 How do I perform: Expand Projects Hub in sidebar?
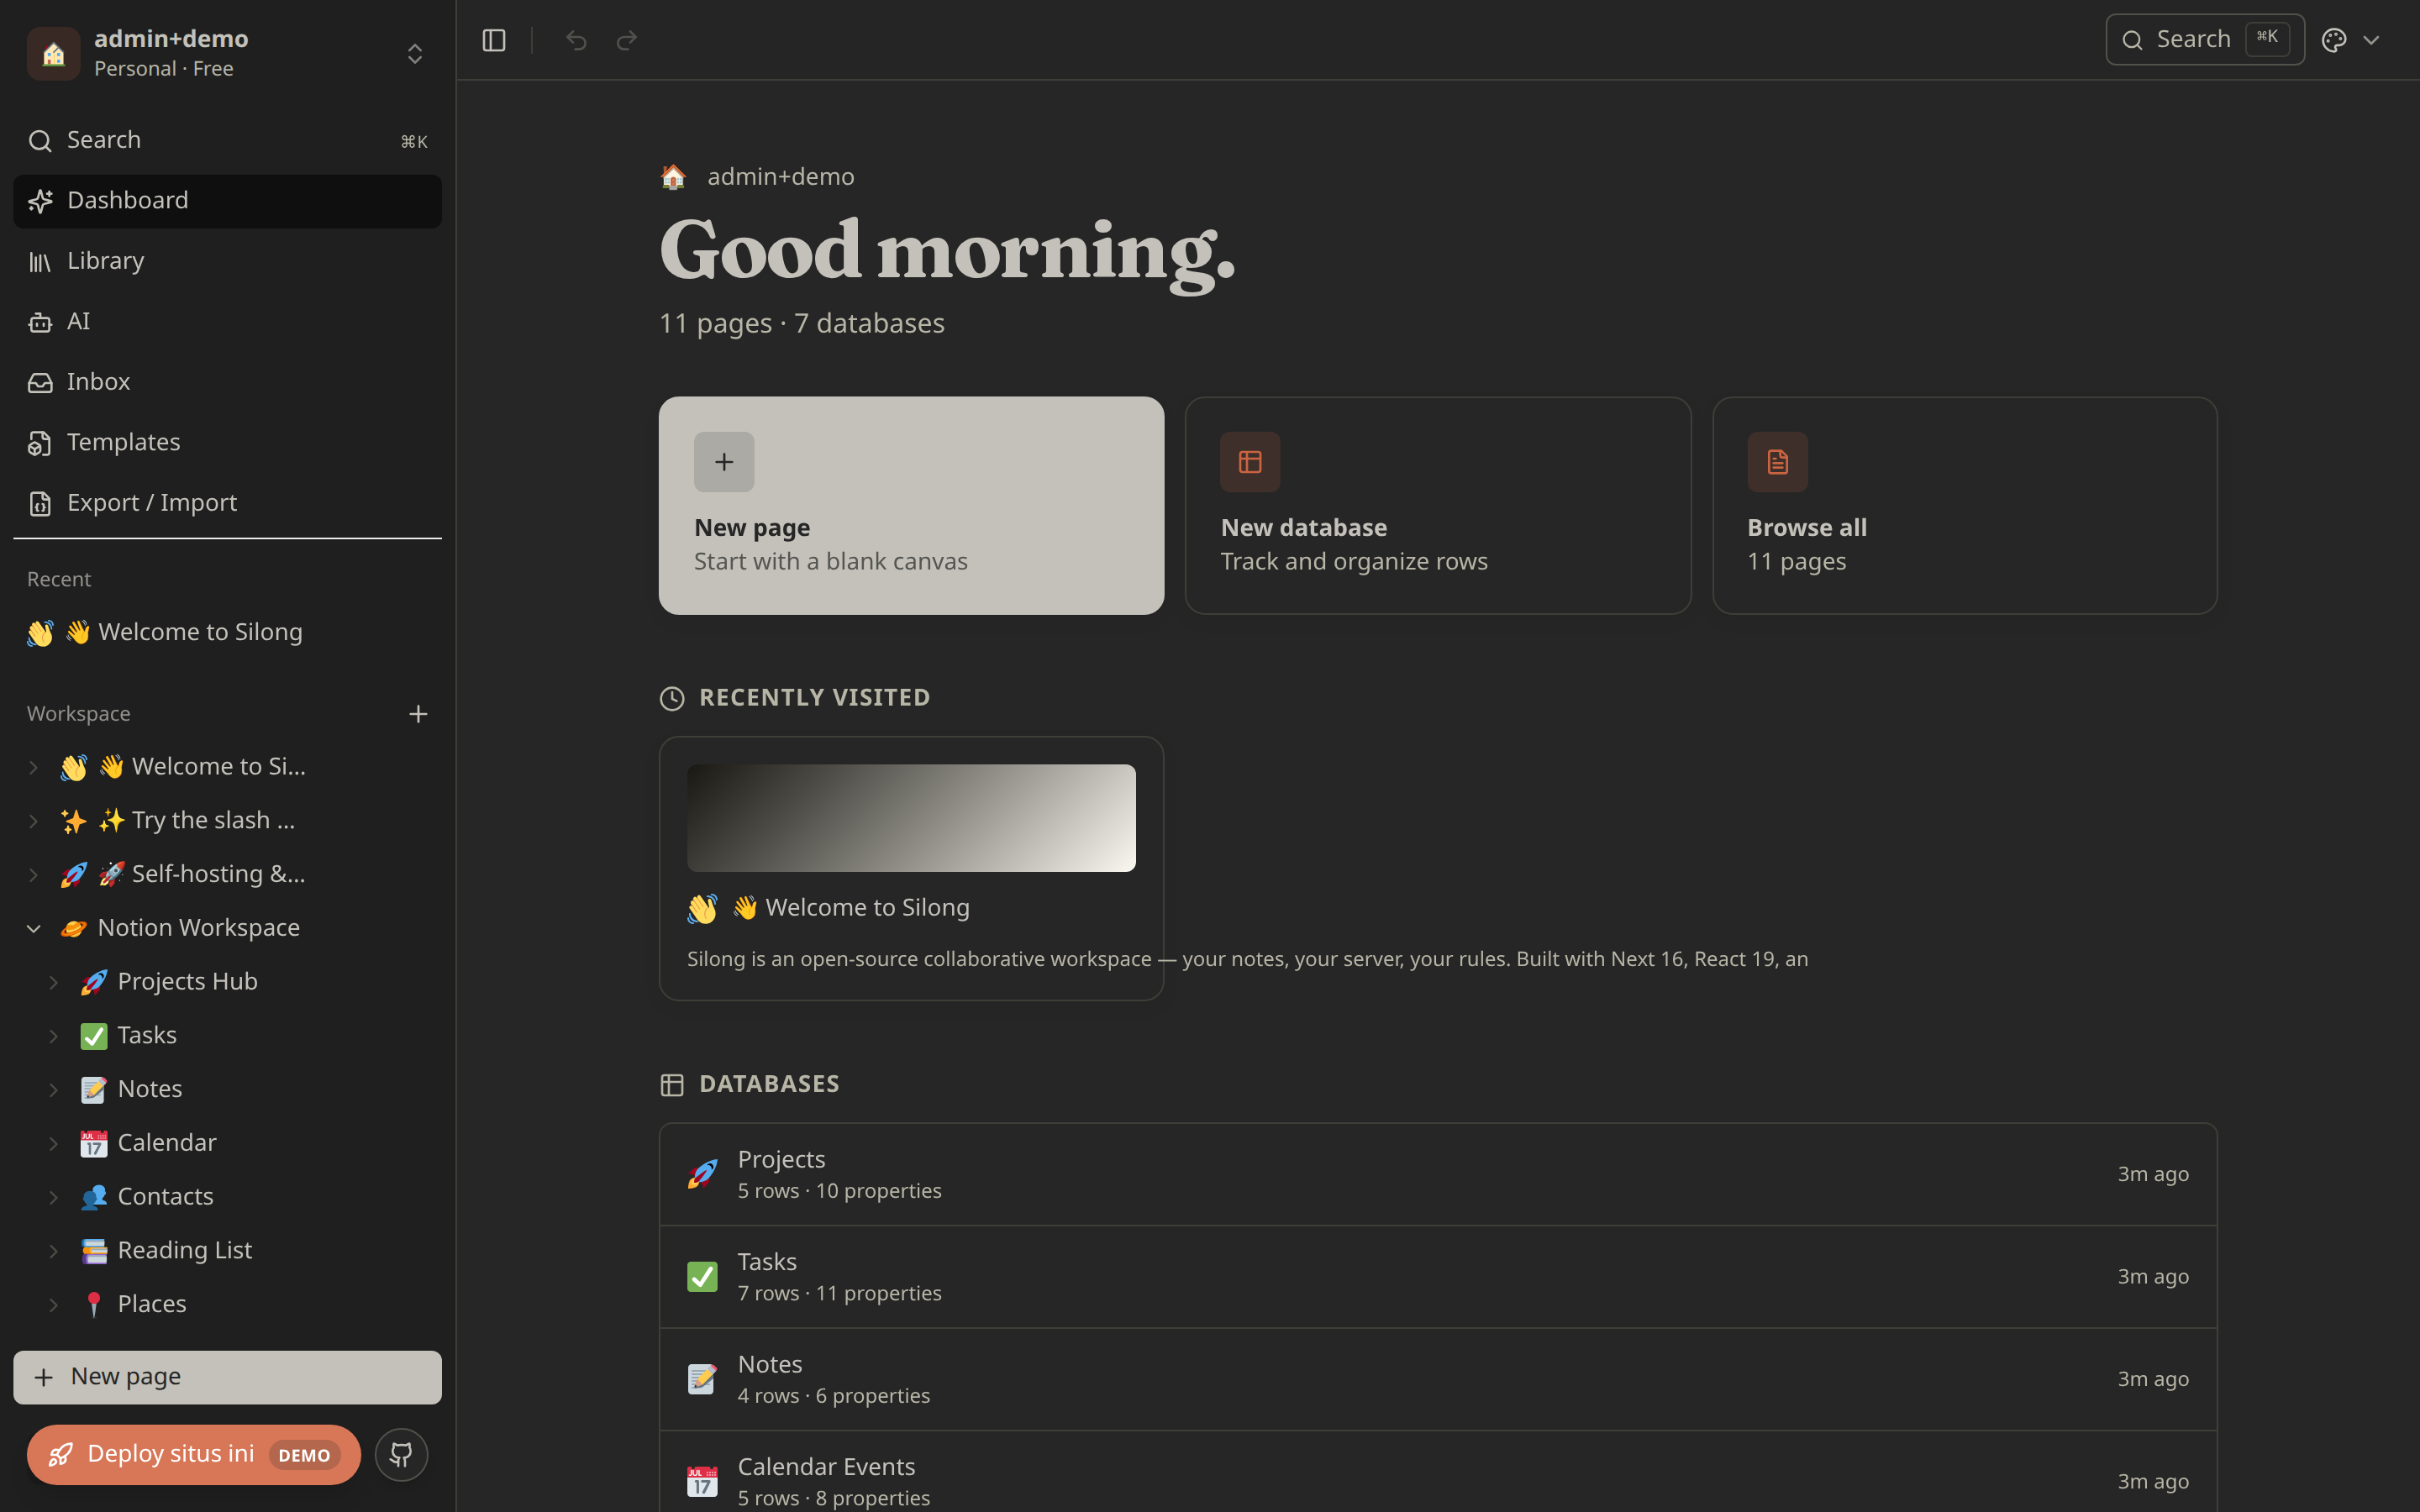pos(54,983)
